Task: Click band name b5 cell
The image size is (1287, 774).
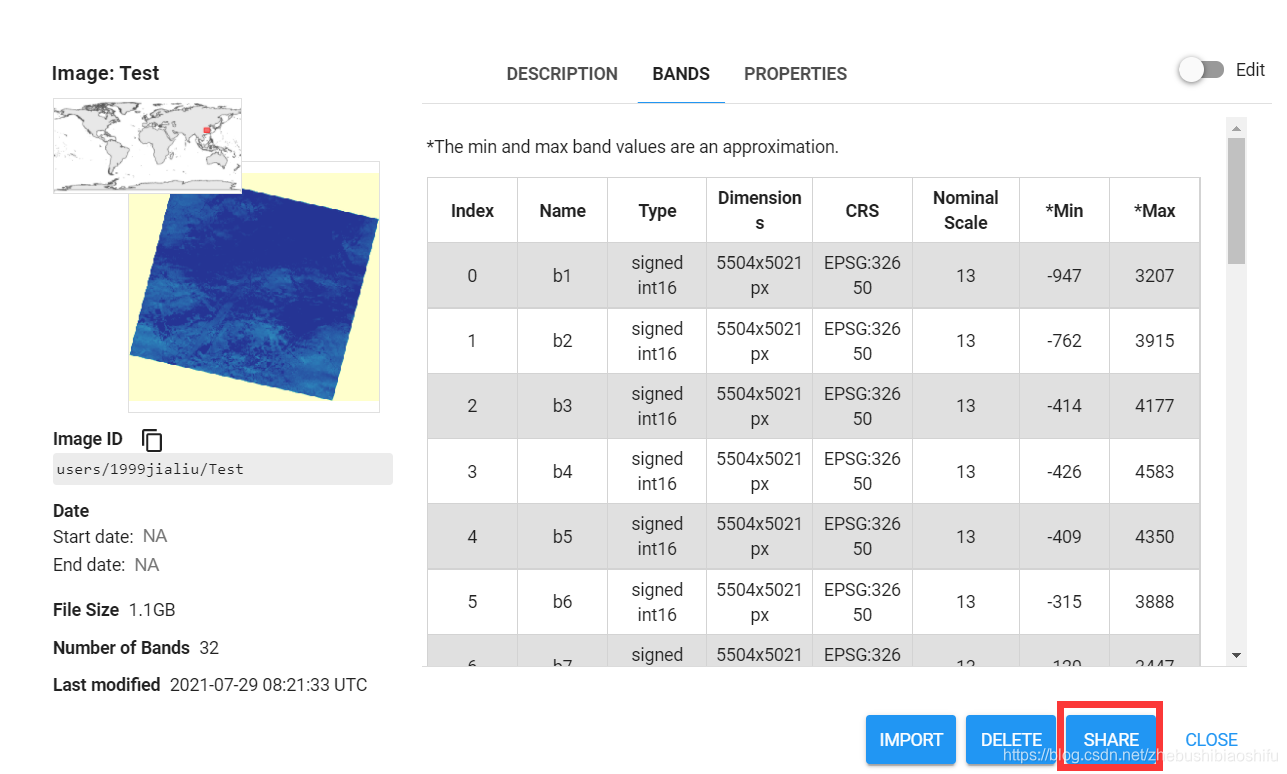Action: coord(562,537)
